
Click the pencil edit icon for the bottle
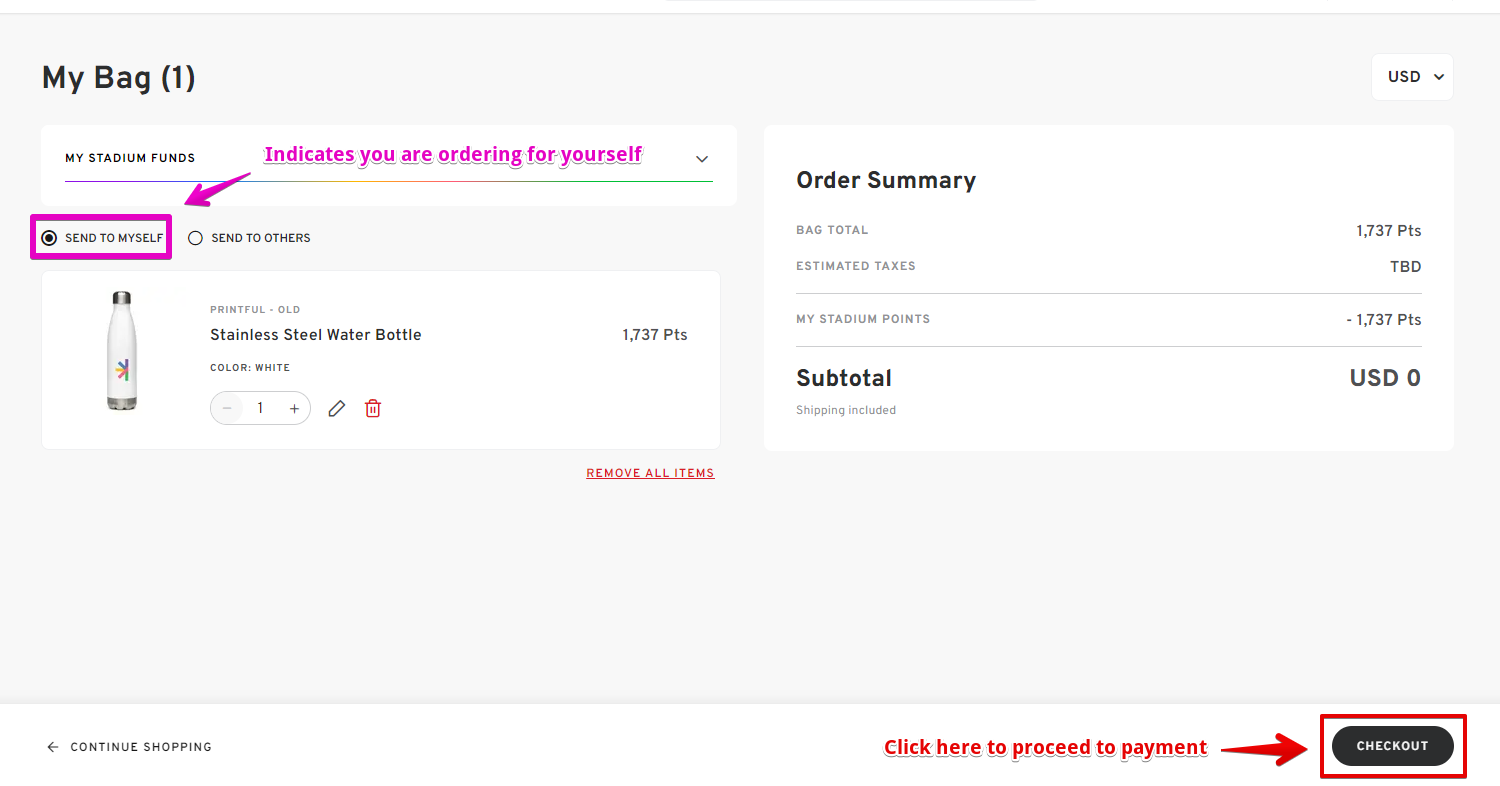[337, 408]
